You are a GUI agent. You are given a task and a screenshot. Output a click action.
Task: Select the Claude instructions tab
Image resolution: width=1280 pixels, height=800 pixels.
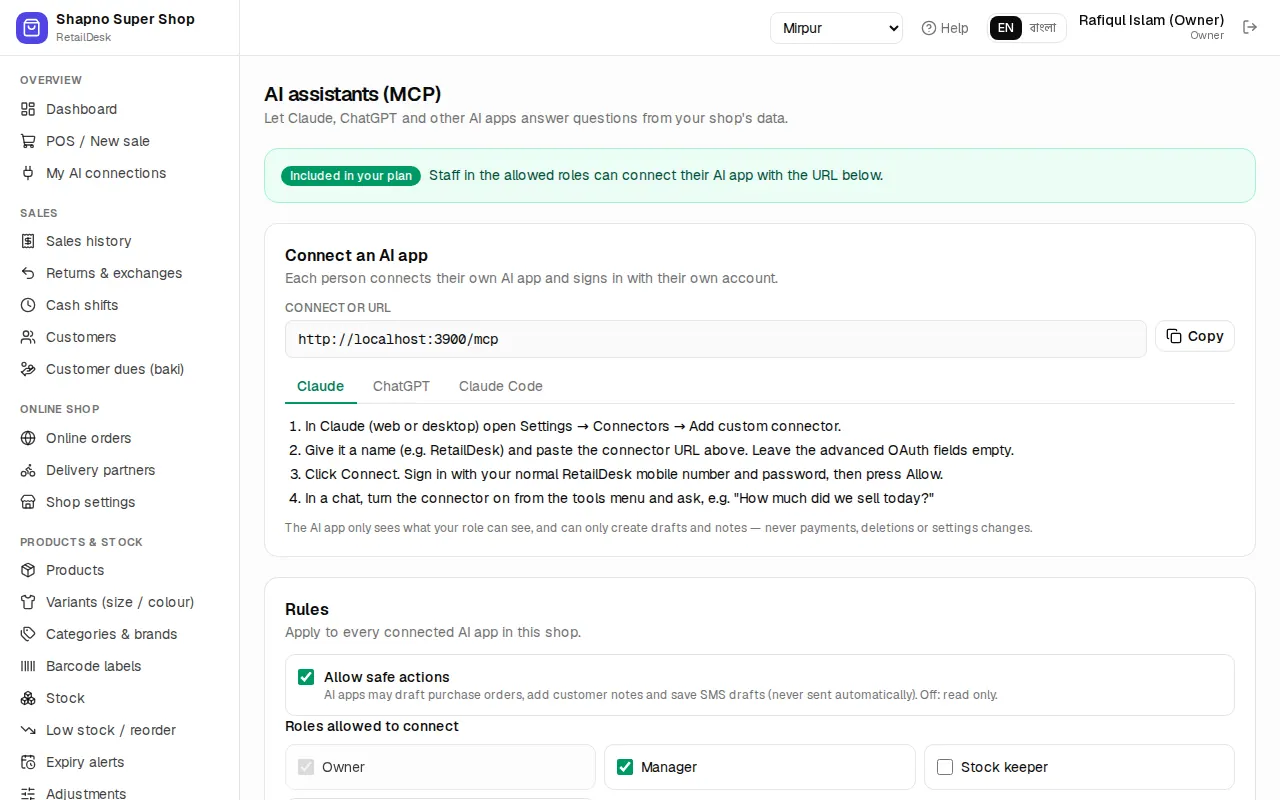[x=320, y=386]
